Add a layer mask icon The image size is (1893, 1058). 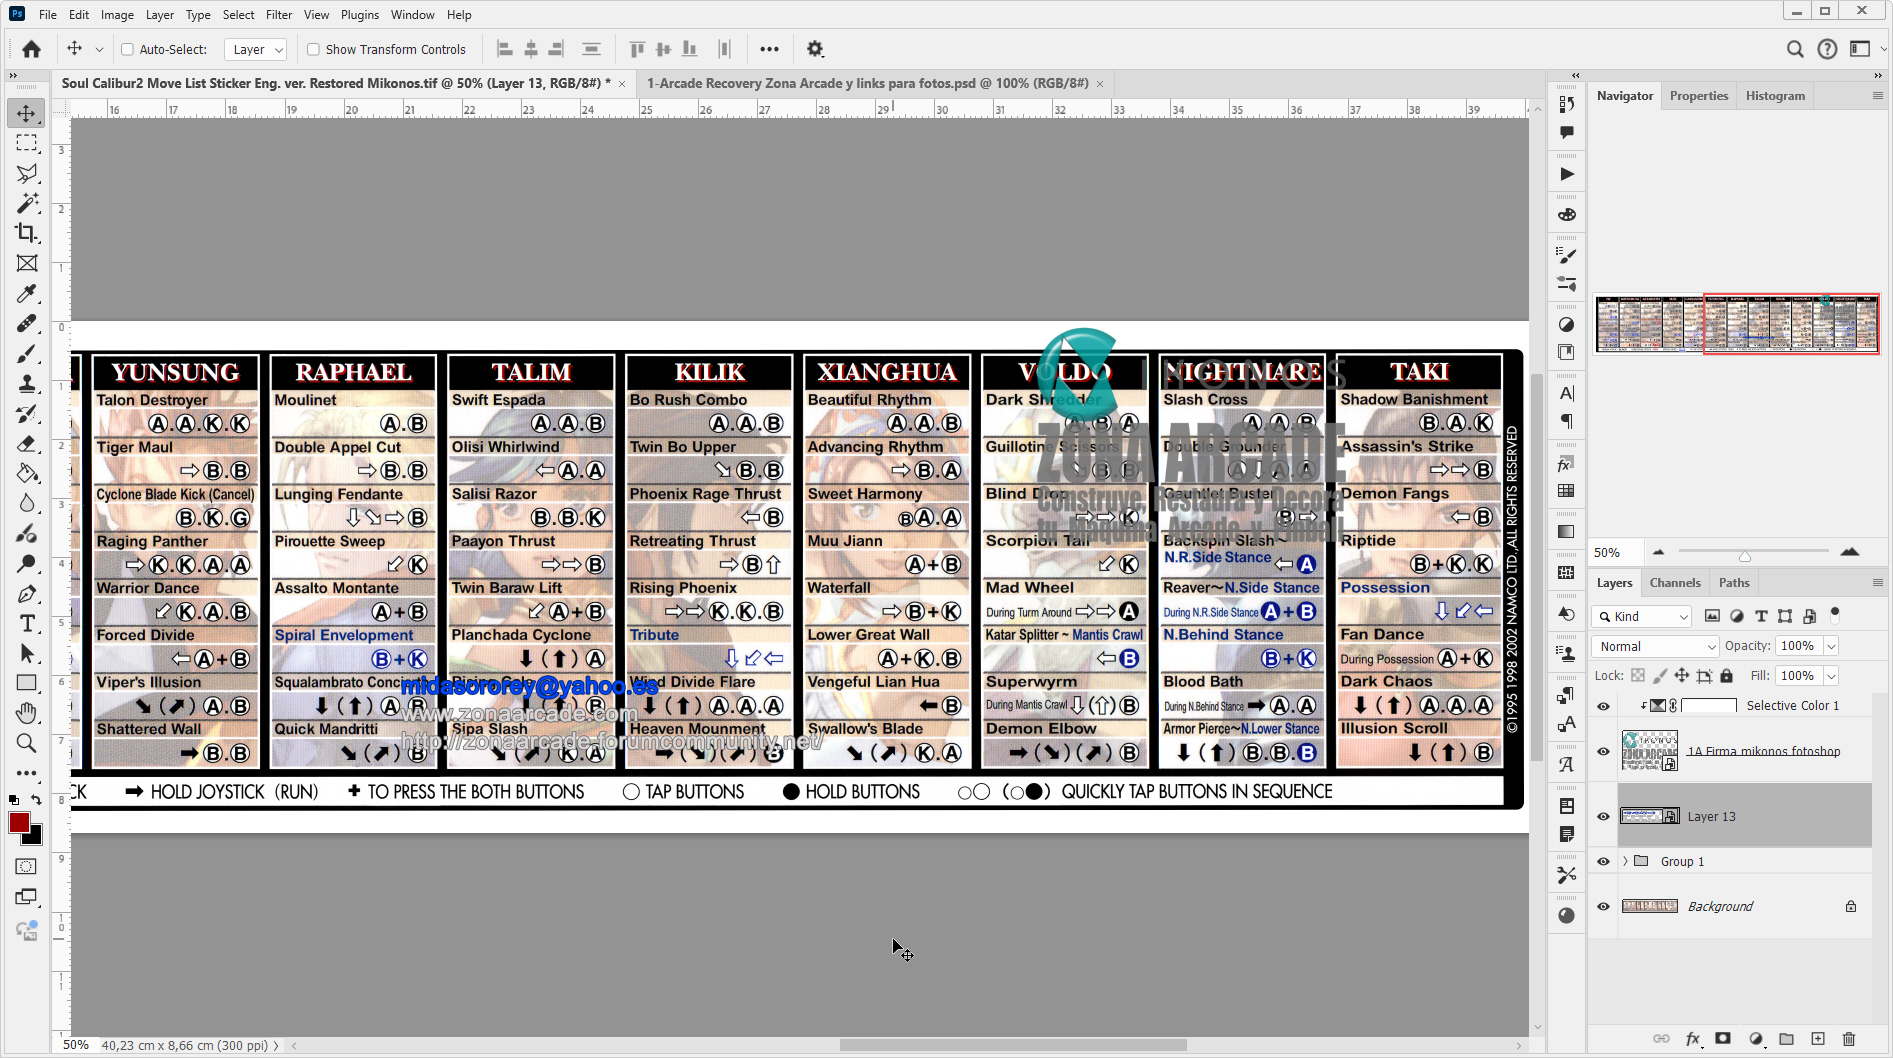(1723, 1039)
